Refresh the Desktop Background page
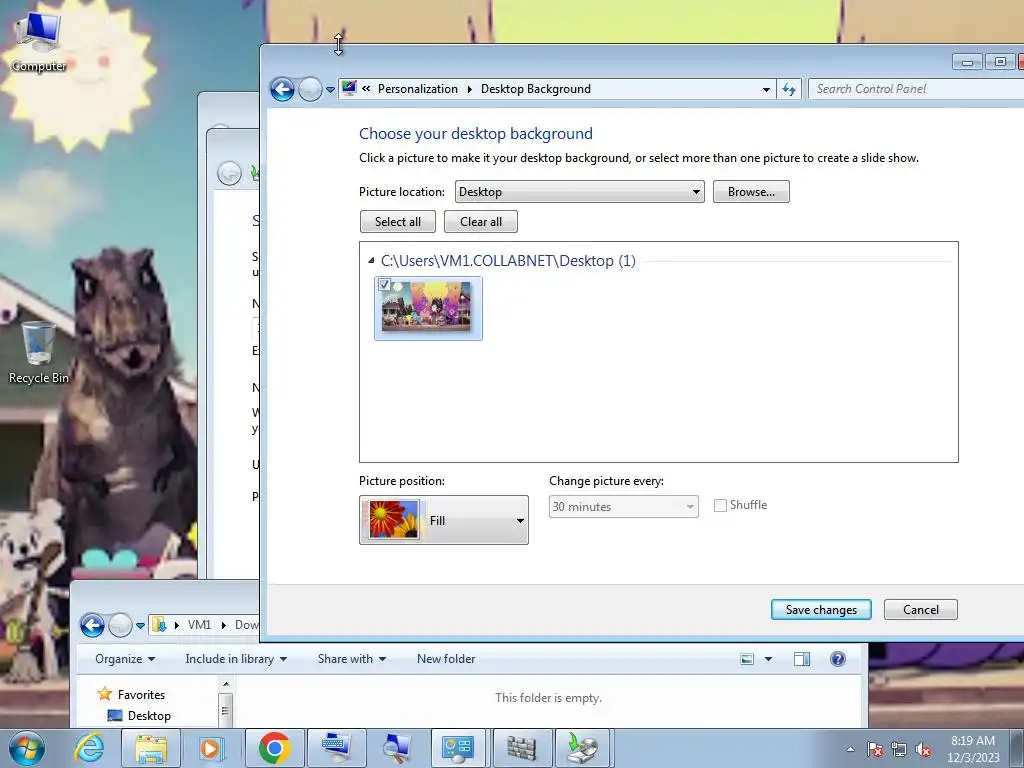1024x768 pixels. pyautogui.click(x=789, y=89)
